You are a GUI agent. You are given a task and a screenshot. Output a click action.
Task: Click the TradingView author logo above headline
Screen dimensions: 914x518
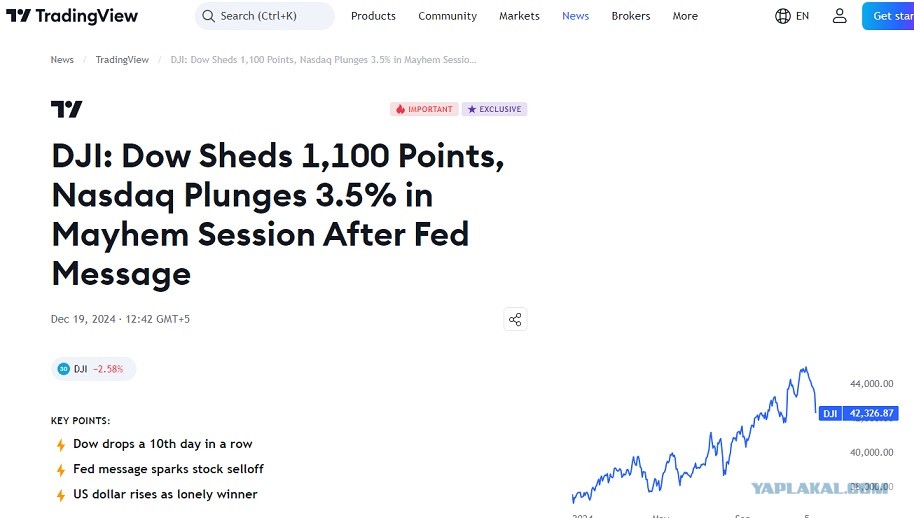pos(66,109)
